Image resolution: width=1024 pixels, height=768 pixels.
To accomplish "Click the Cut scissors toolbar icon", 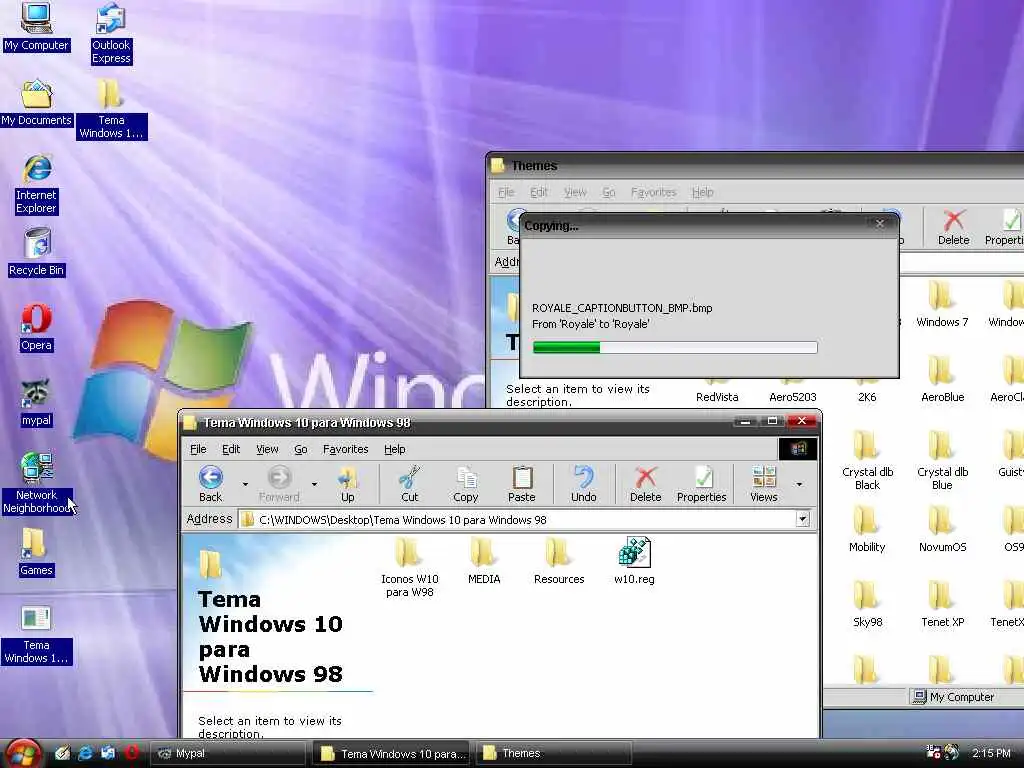I will (409, 484).
